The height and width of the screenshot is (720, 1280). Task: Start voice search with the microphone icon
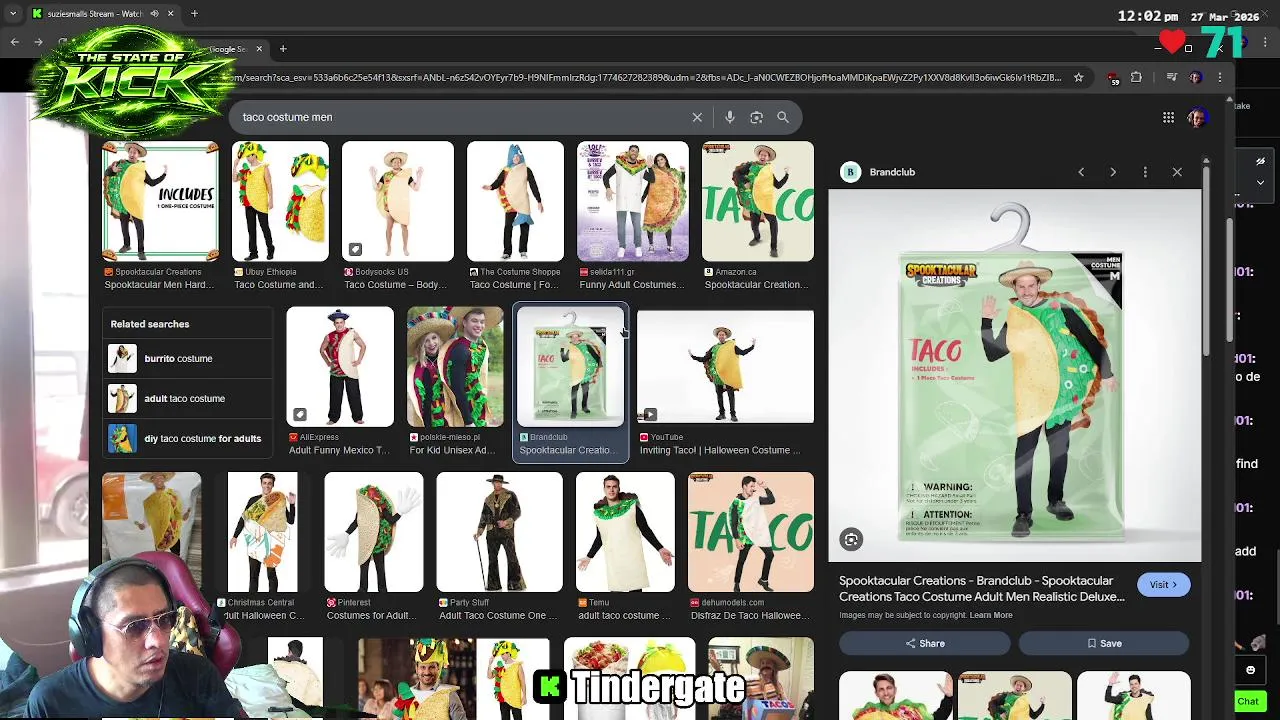coord(730,117)
